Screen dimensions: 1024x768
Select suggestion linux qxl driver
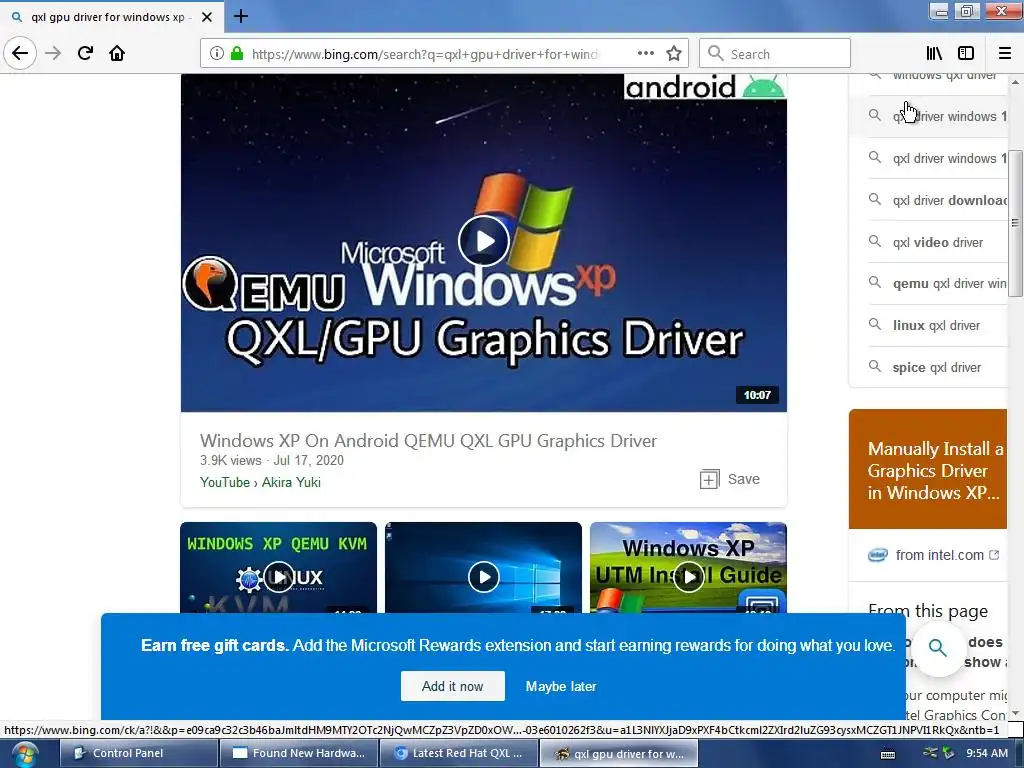tap(936, 325)
